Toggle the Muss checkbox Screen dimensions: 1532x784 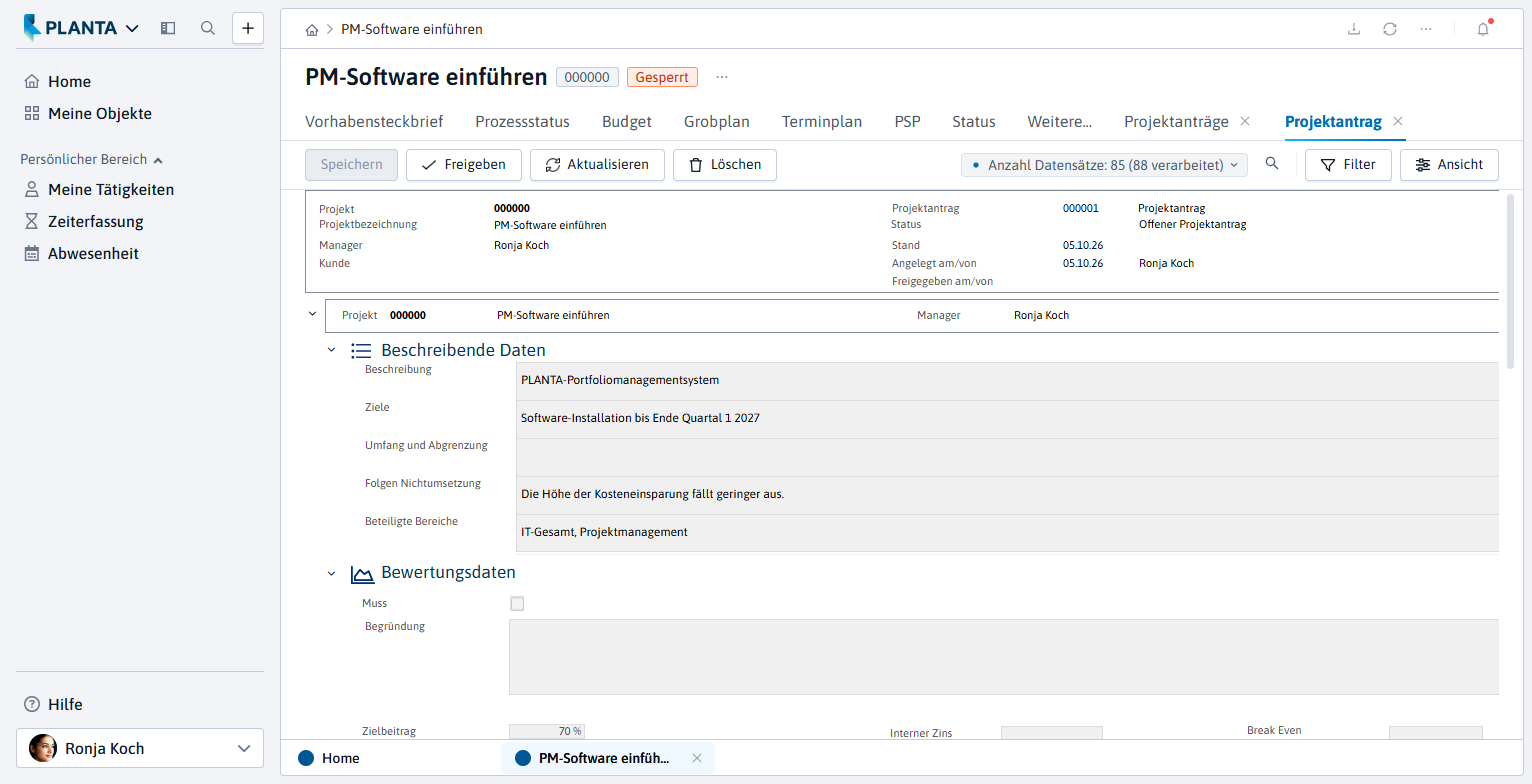coord(517,603)
